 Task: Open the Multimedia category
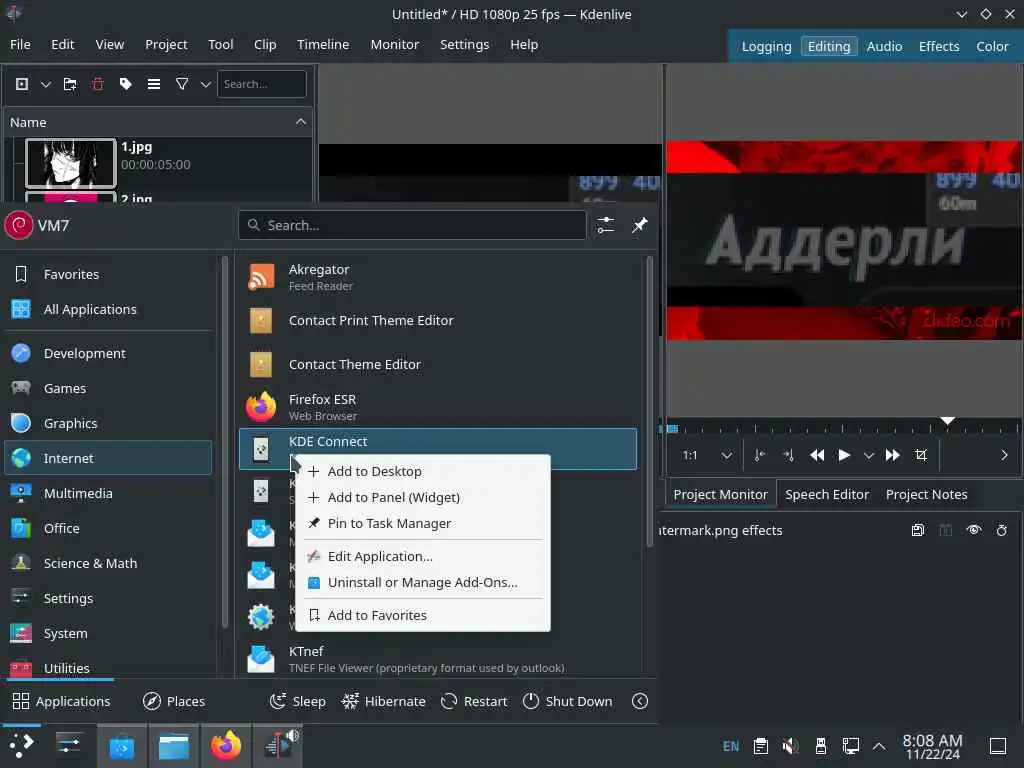pos(108,494)
